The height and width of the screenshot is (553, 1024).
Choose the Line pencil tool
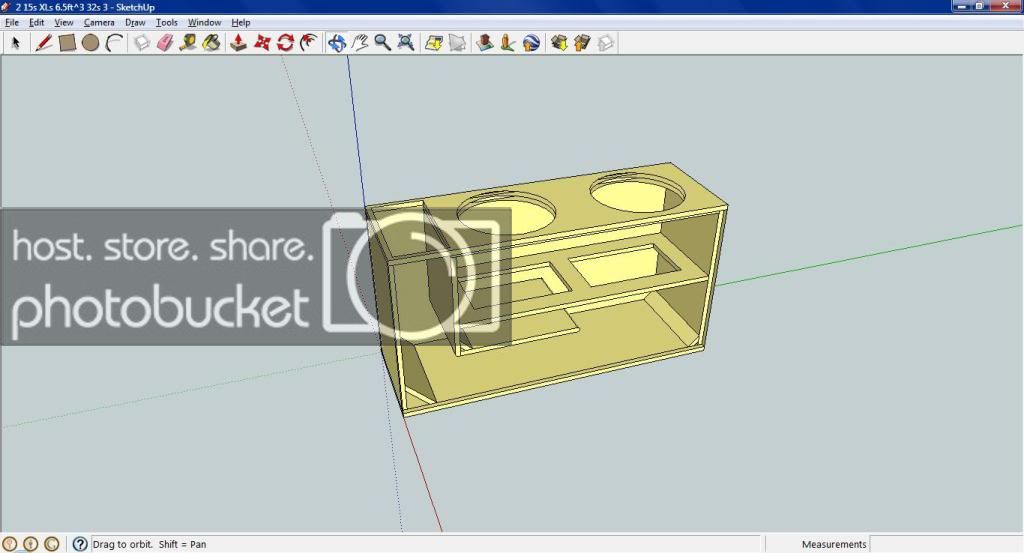pos(44,43)
